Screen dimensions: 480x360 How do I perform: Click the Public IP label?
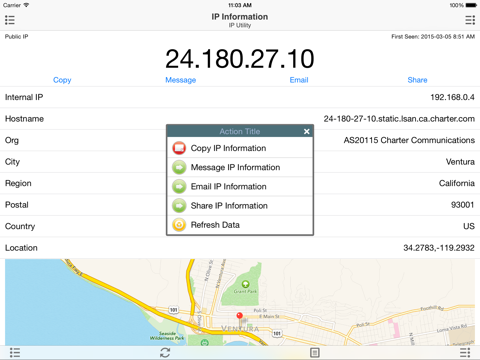pos(16,37)
